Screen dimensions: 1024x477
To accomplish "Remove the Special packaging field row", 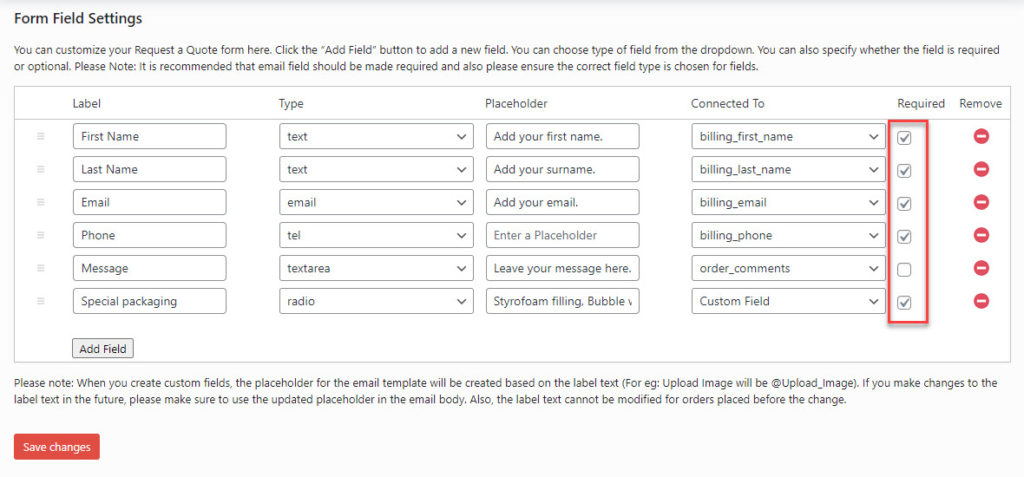I will click(981, 301).
